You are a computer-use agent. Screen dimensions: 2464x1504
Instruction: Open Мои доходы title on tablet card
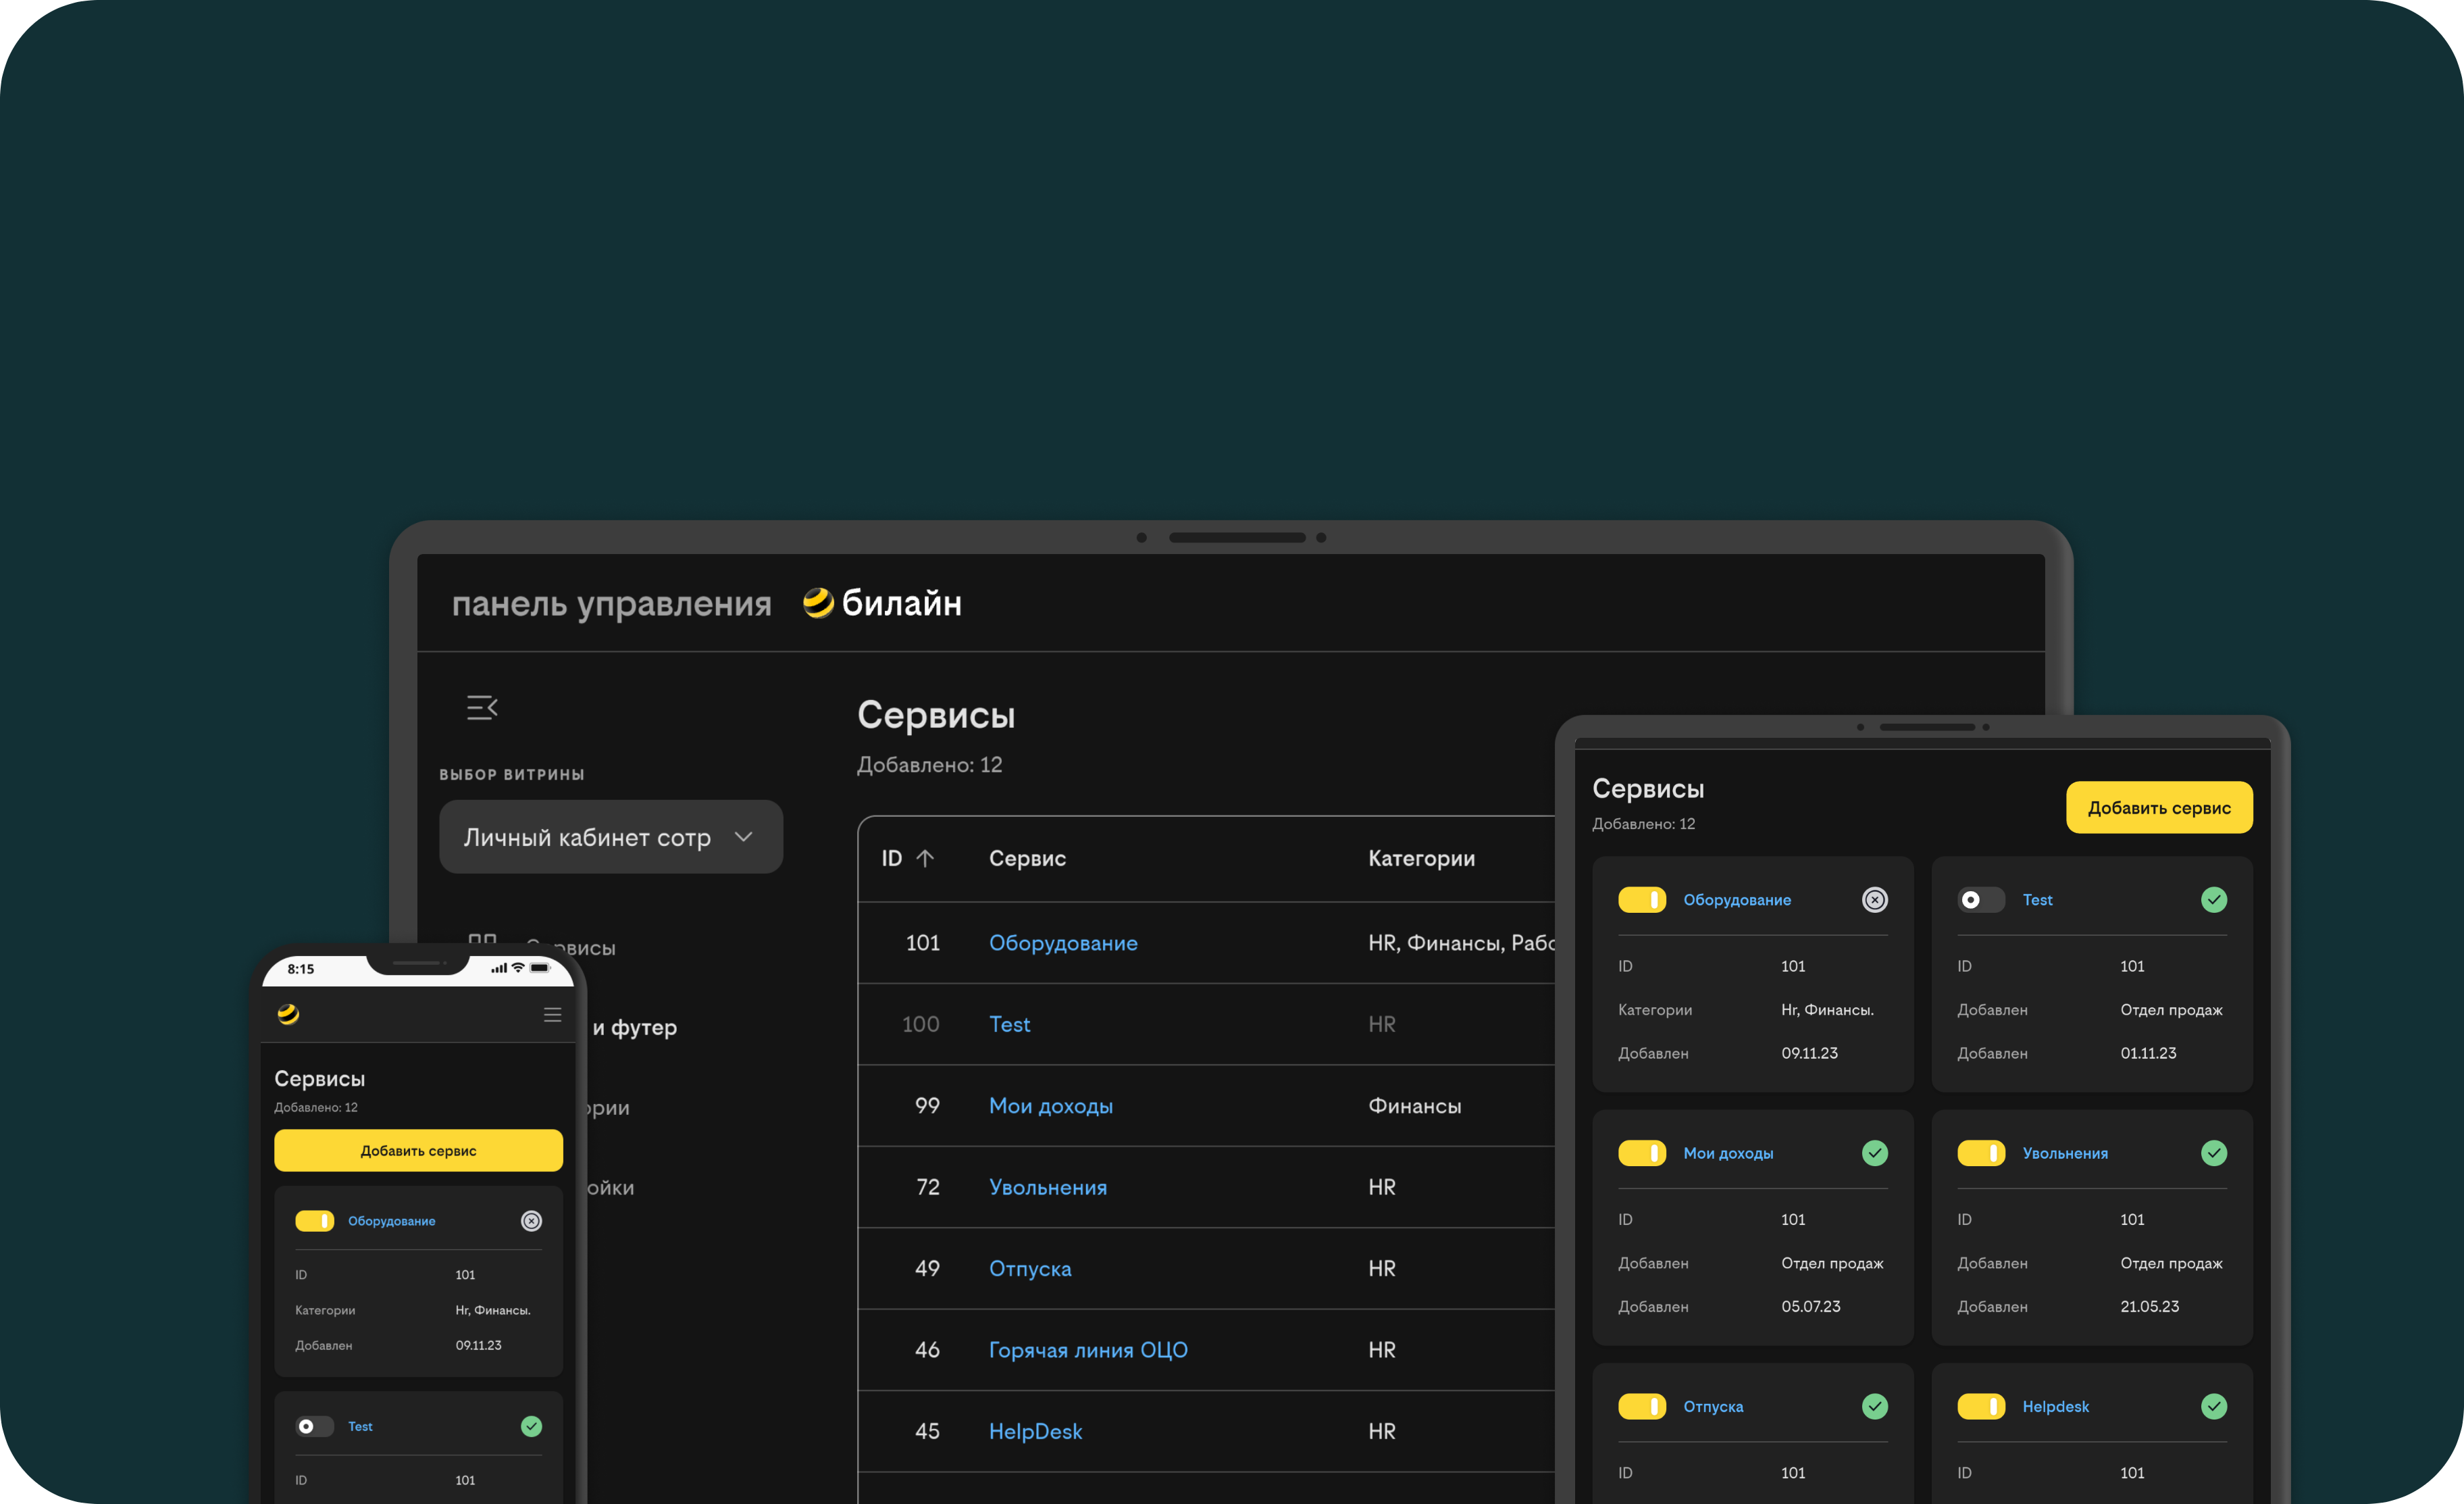pos(1728,1153)
